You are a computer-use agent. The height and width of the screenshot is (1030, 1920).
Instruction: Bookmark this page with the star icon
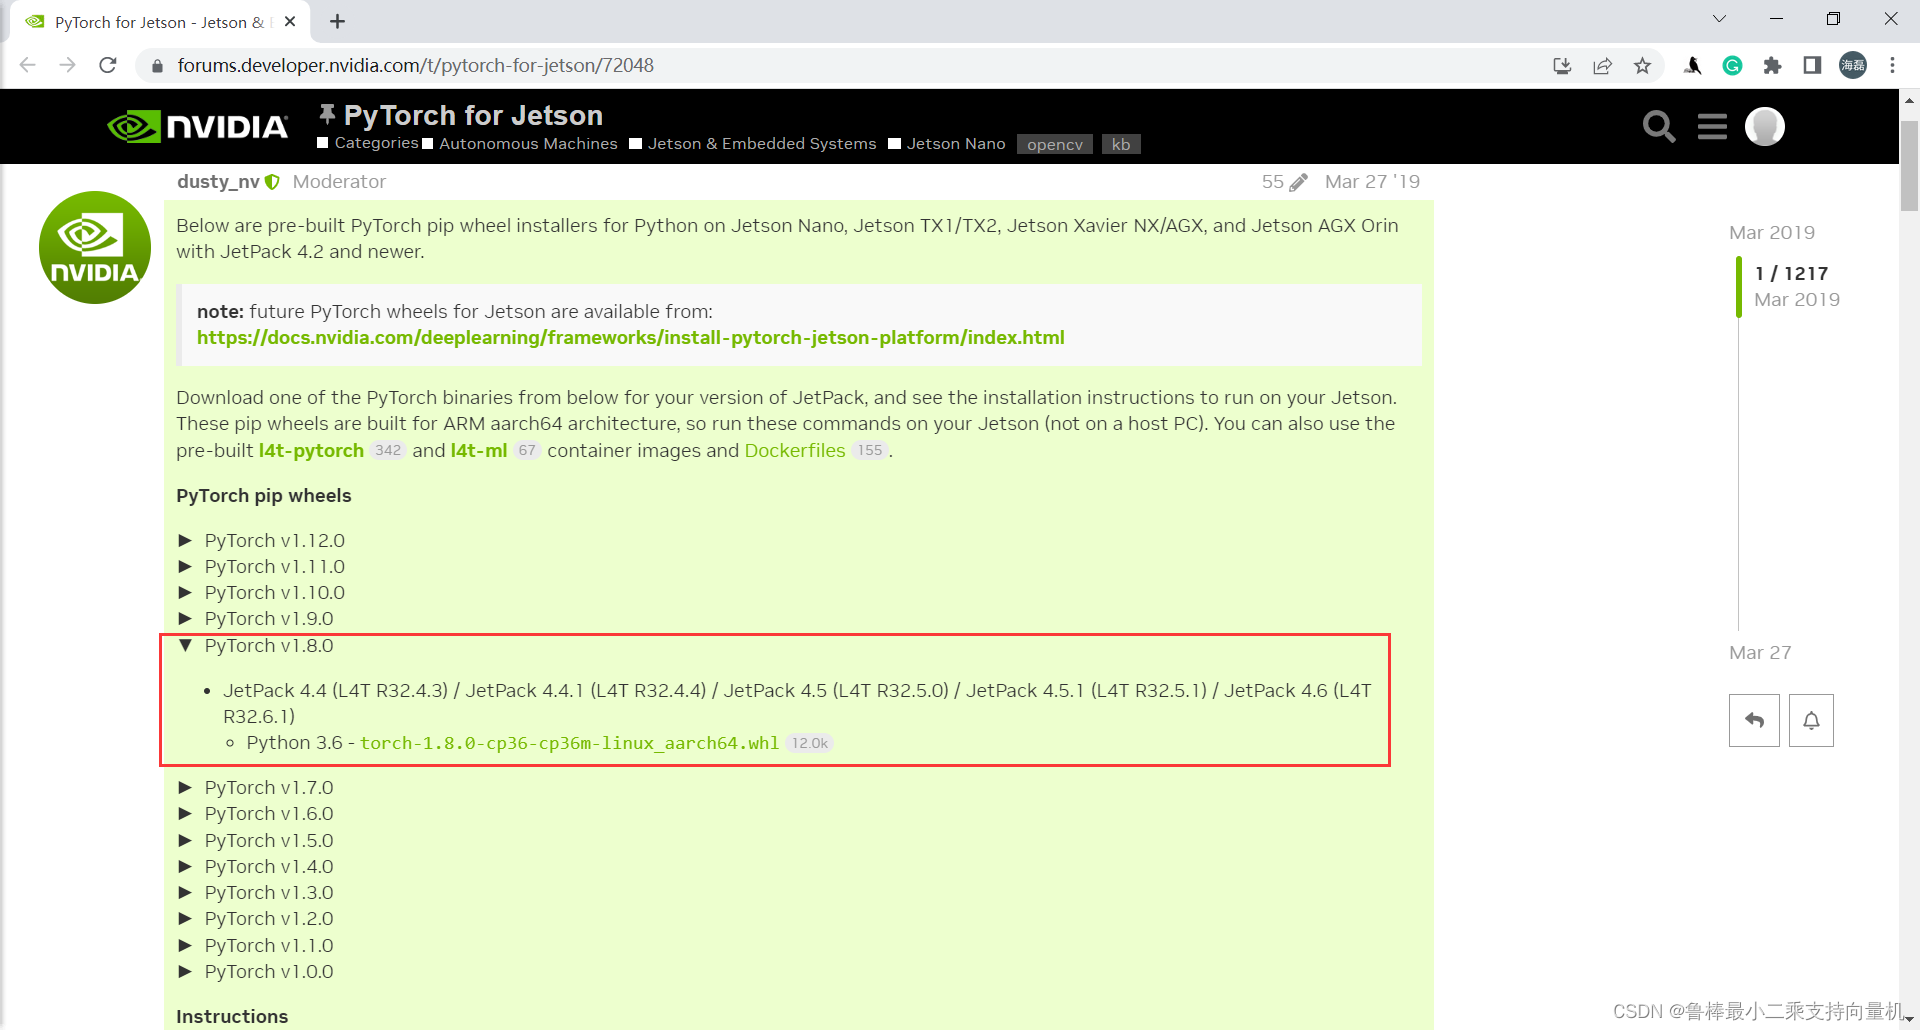click(1642, 66)
